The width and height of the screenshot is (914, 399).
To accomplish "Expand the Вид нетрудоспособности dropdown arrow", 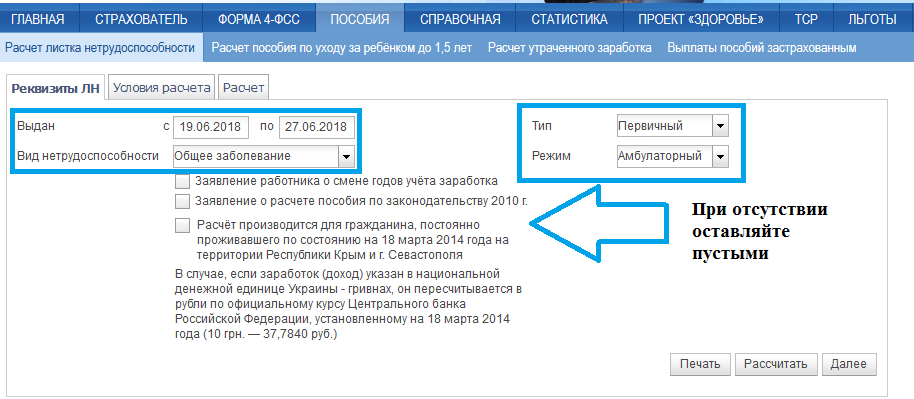I will (x=346, y=156).
